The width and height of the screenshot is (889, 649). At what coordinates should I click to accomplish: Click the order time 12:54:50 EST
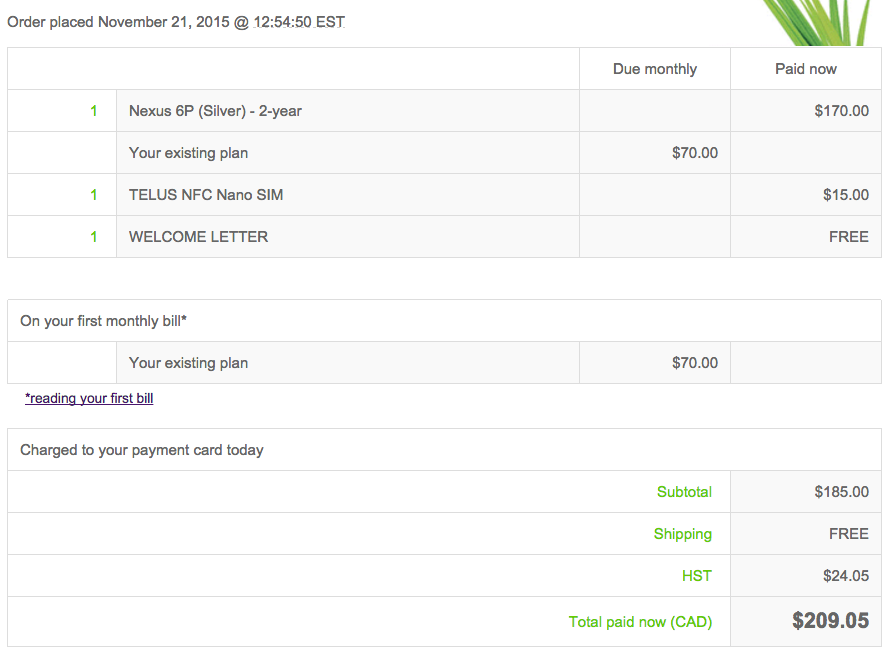point(299,22)
